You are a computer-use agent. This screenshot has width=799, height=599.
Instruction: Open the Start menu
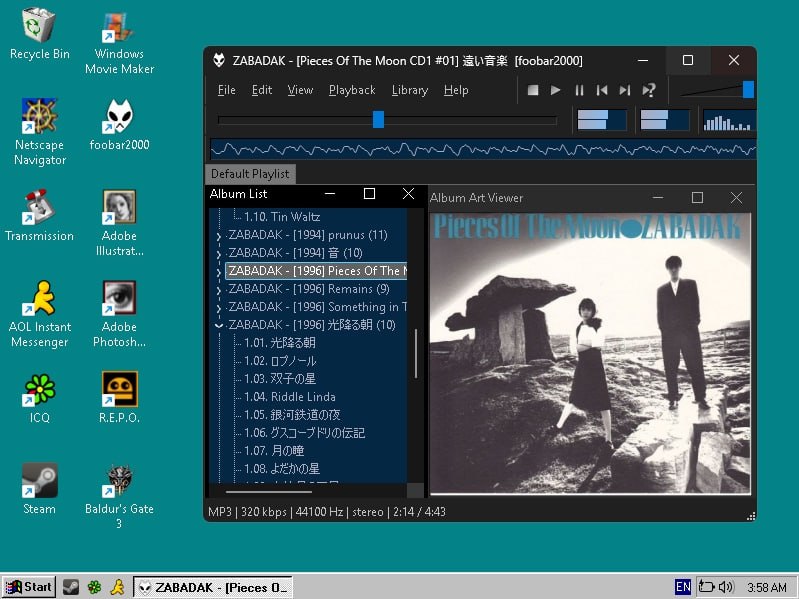(x=29, y=587)
